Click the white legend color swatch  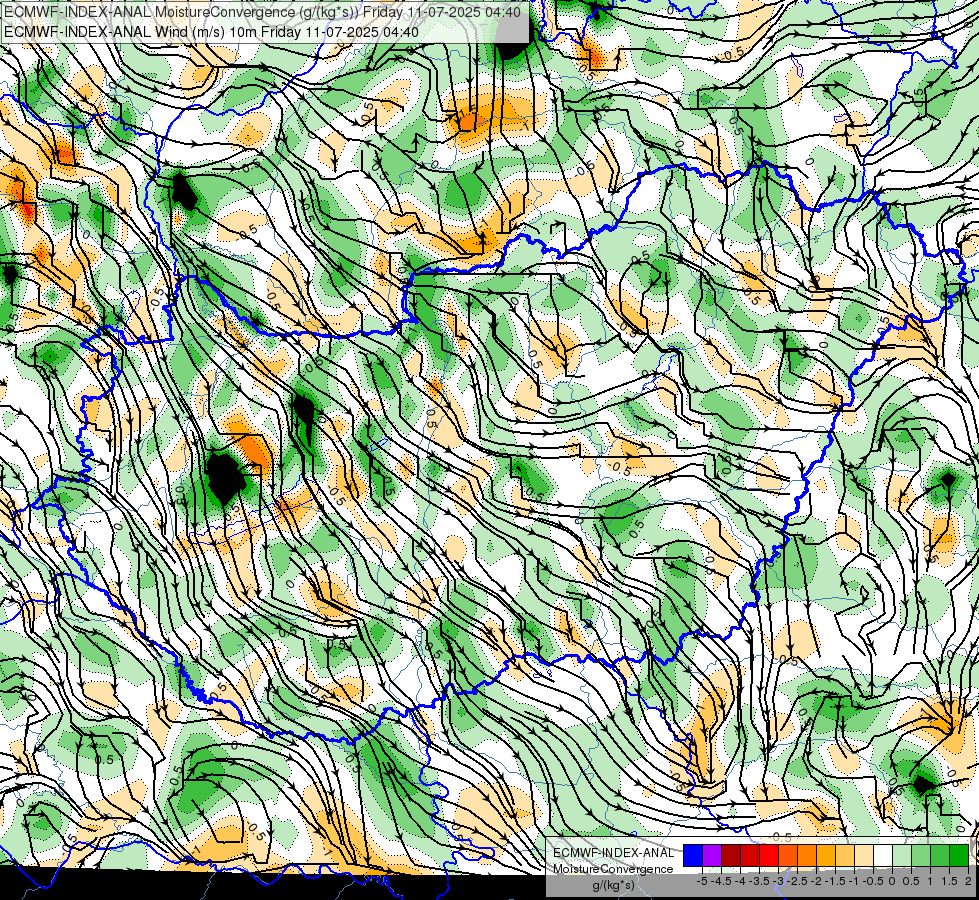883,856
